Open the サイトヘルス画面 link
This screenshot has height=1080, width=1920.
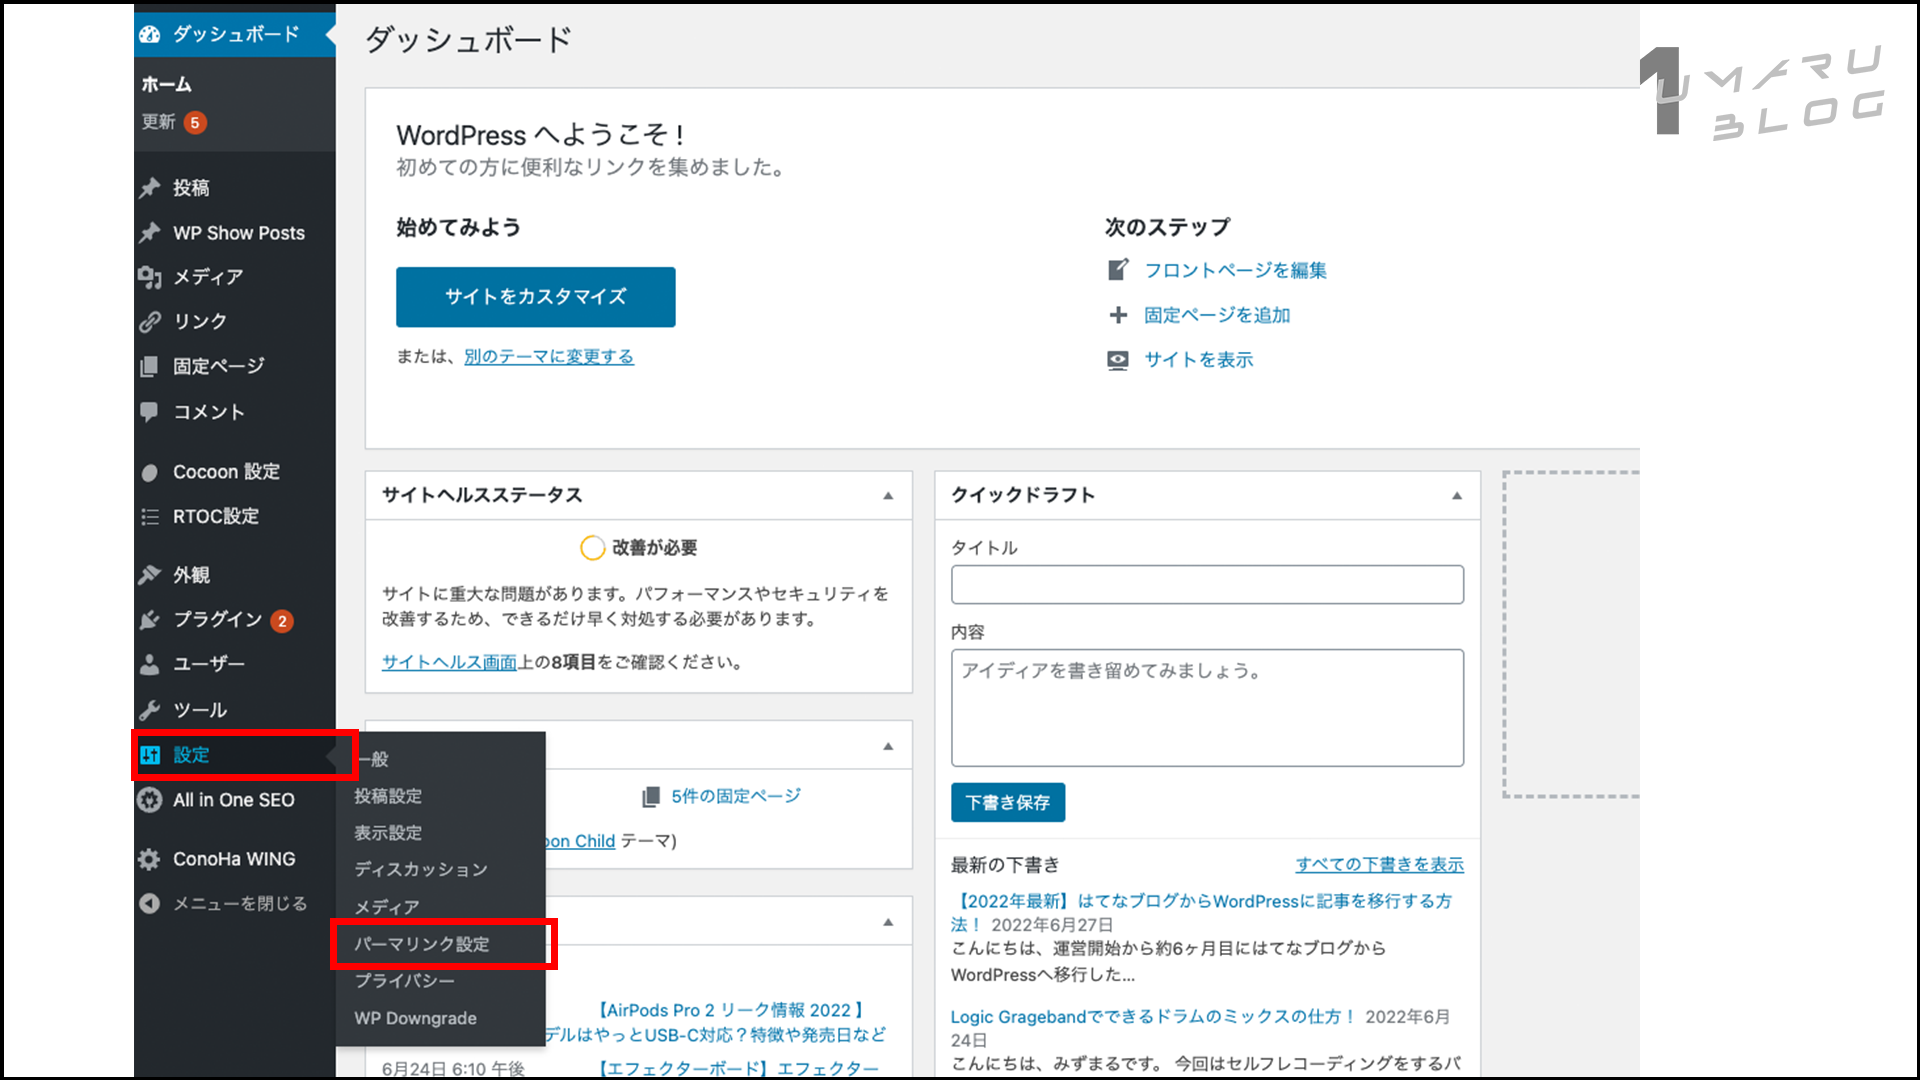[449, 663]
